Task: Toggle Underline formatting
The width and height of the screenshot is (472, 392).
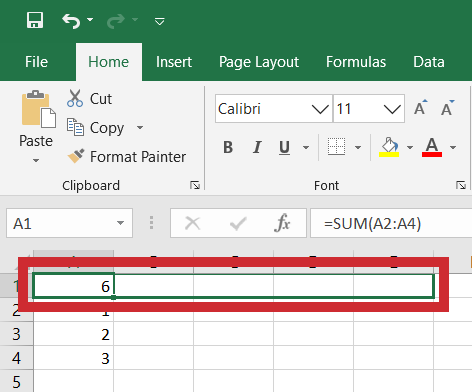Action: click(284, 148)
